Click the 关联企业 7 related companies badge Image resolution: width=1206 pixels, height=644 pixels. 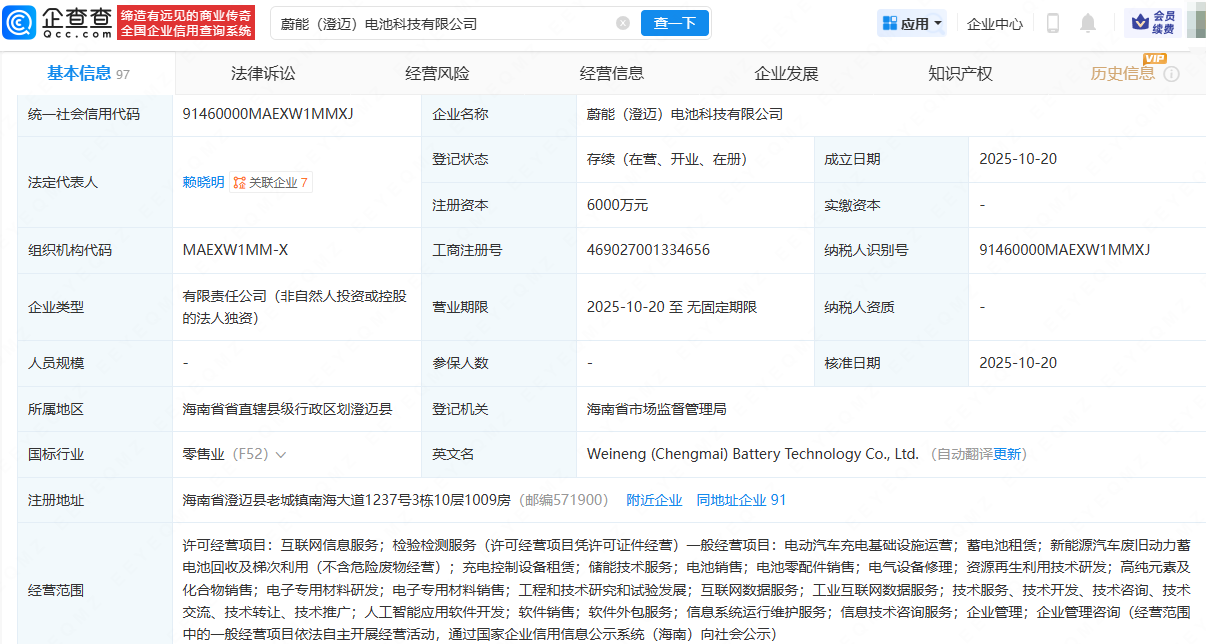pyautogui.click(x=271, y=182)
